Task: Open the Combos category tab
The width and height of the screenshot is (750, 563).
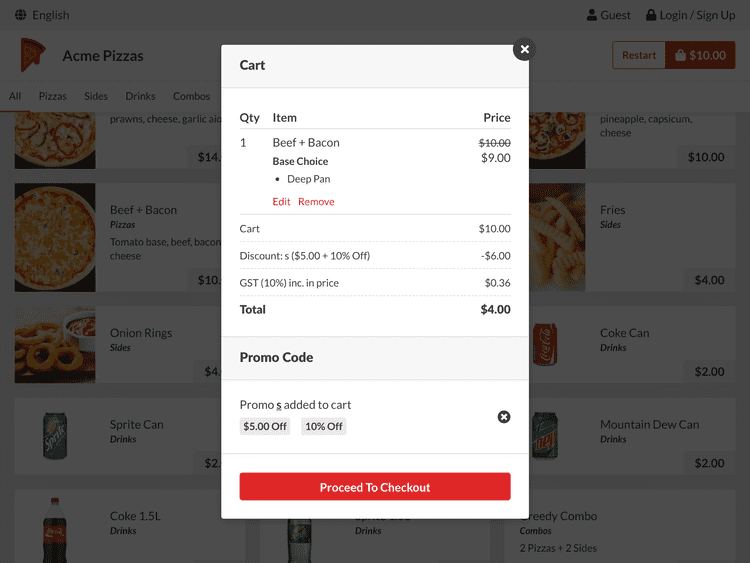Action: pyautogui.click(x=191, y=96)
